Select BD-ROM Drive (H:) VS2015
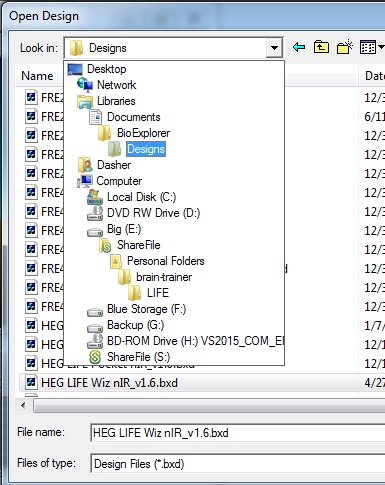385x485 pixels. pos(195,341)
